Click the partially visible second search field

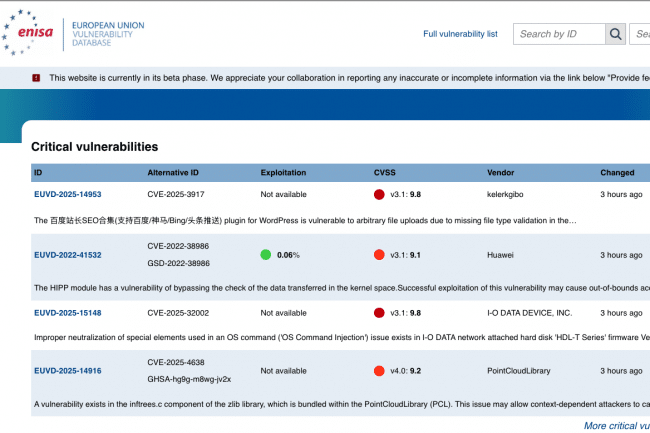[640, 34]
